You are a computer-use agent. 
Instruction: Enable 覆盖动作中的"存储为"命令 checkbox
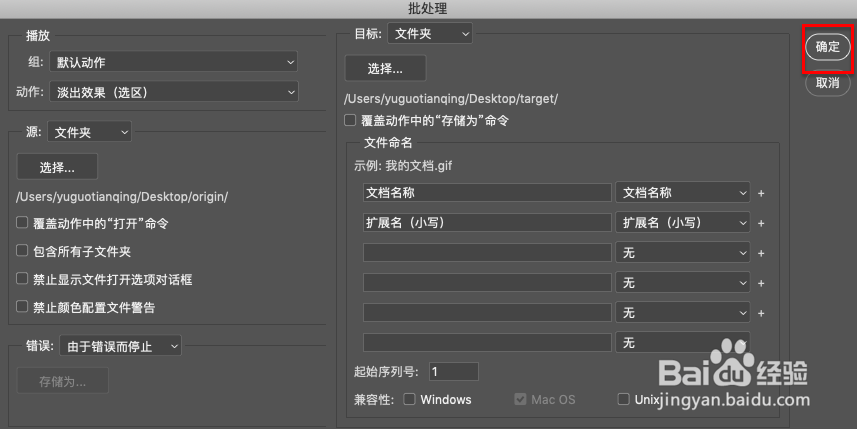350,120
